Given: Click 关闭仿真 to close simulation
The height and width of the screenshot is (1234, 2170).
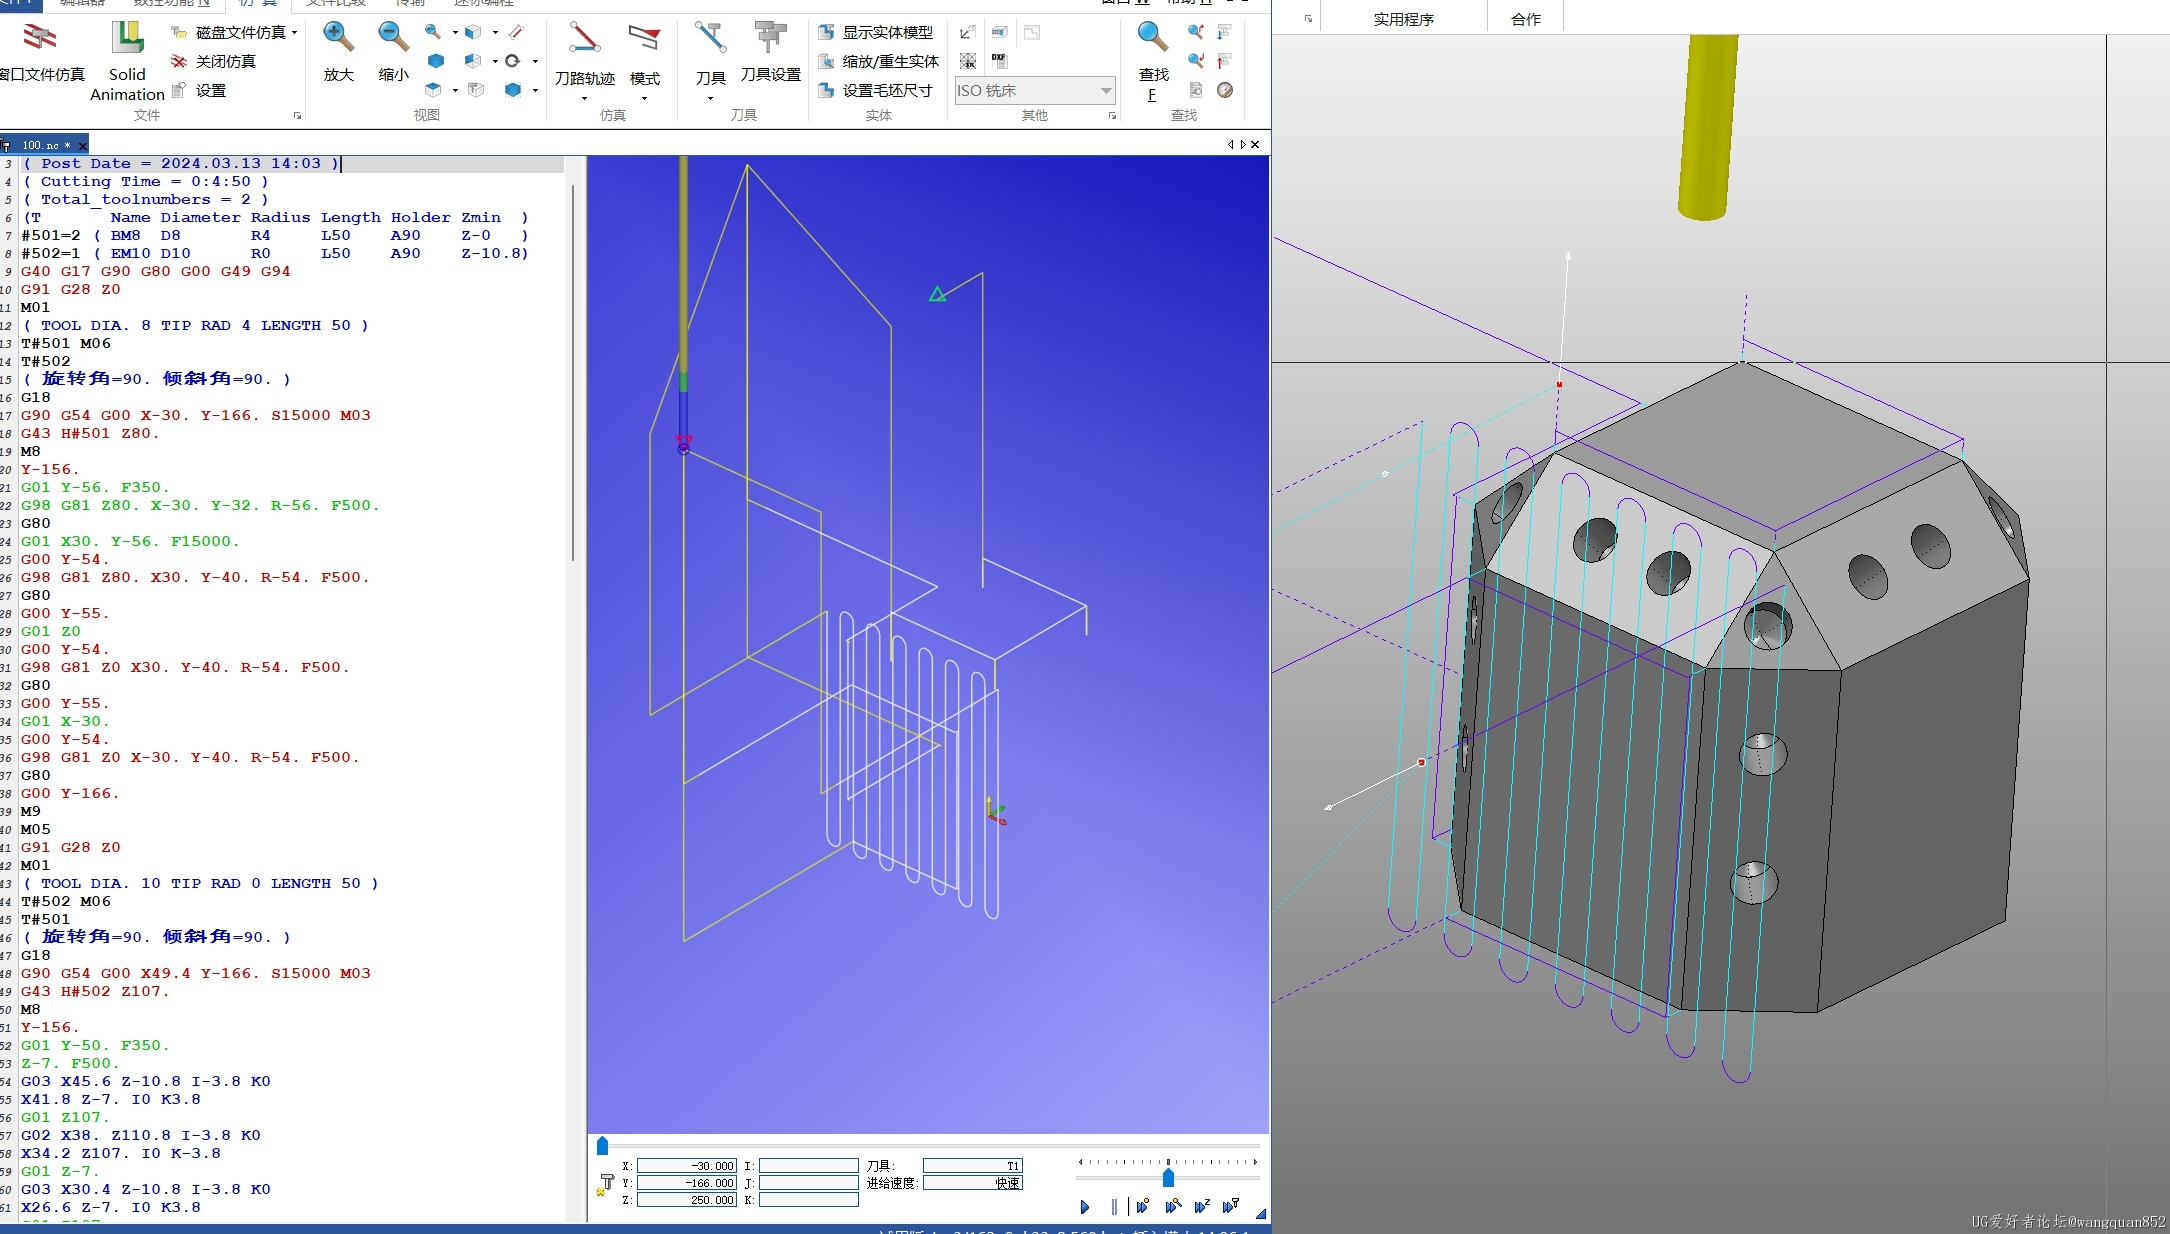Looking at the screenshot, I should (214, 61).
